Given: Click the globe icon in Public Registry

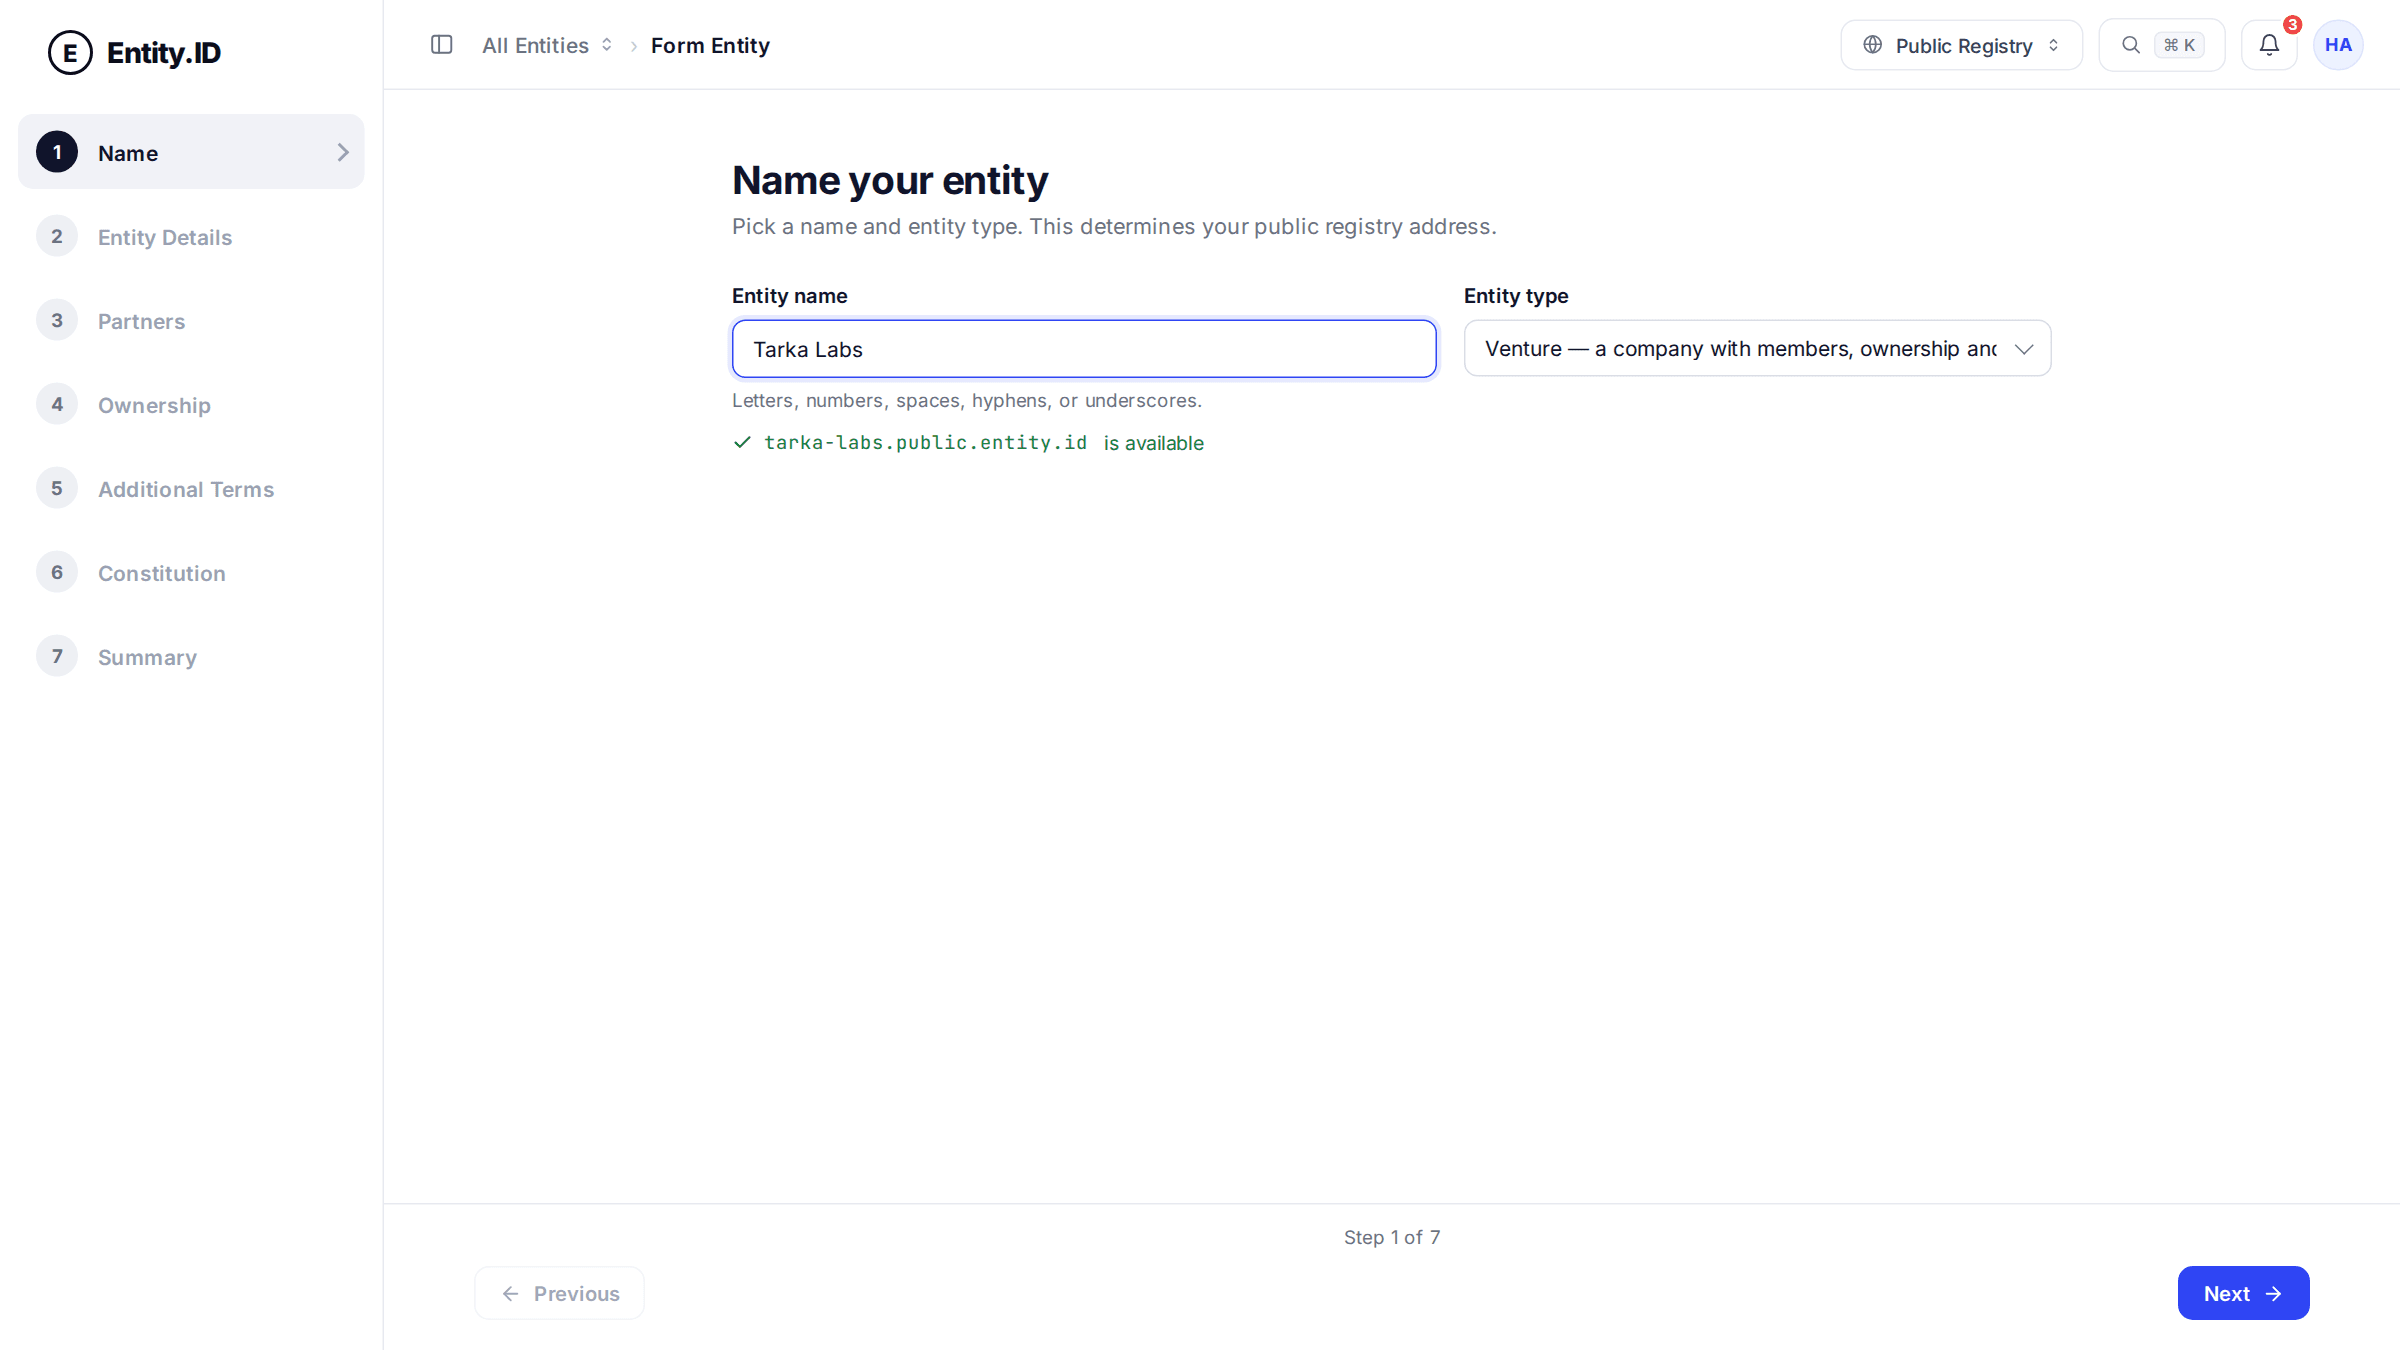Looking at the screenshot, I should 1873,45.
